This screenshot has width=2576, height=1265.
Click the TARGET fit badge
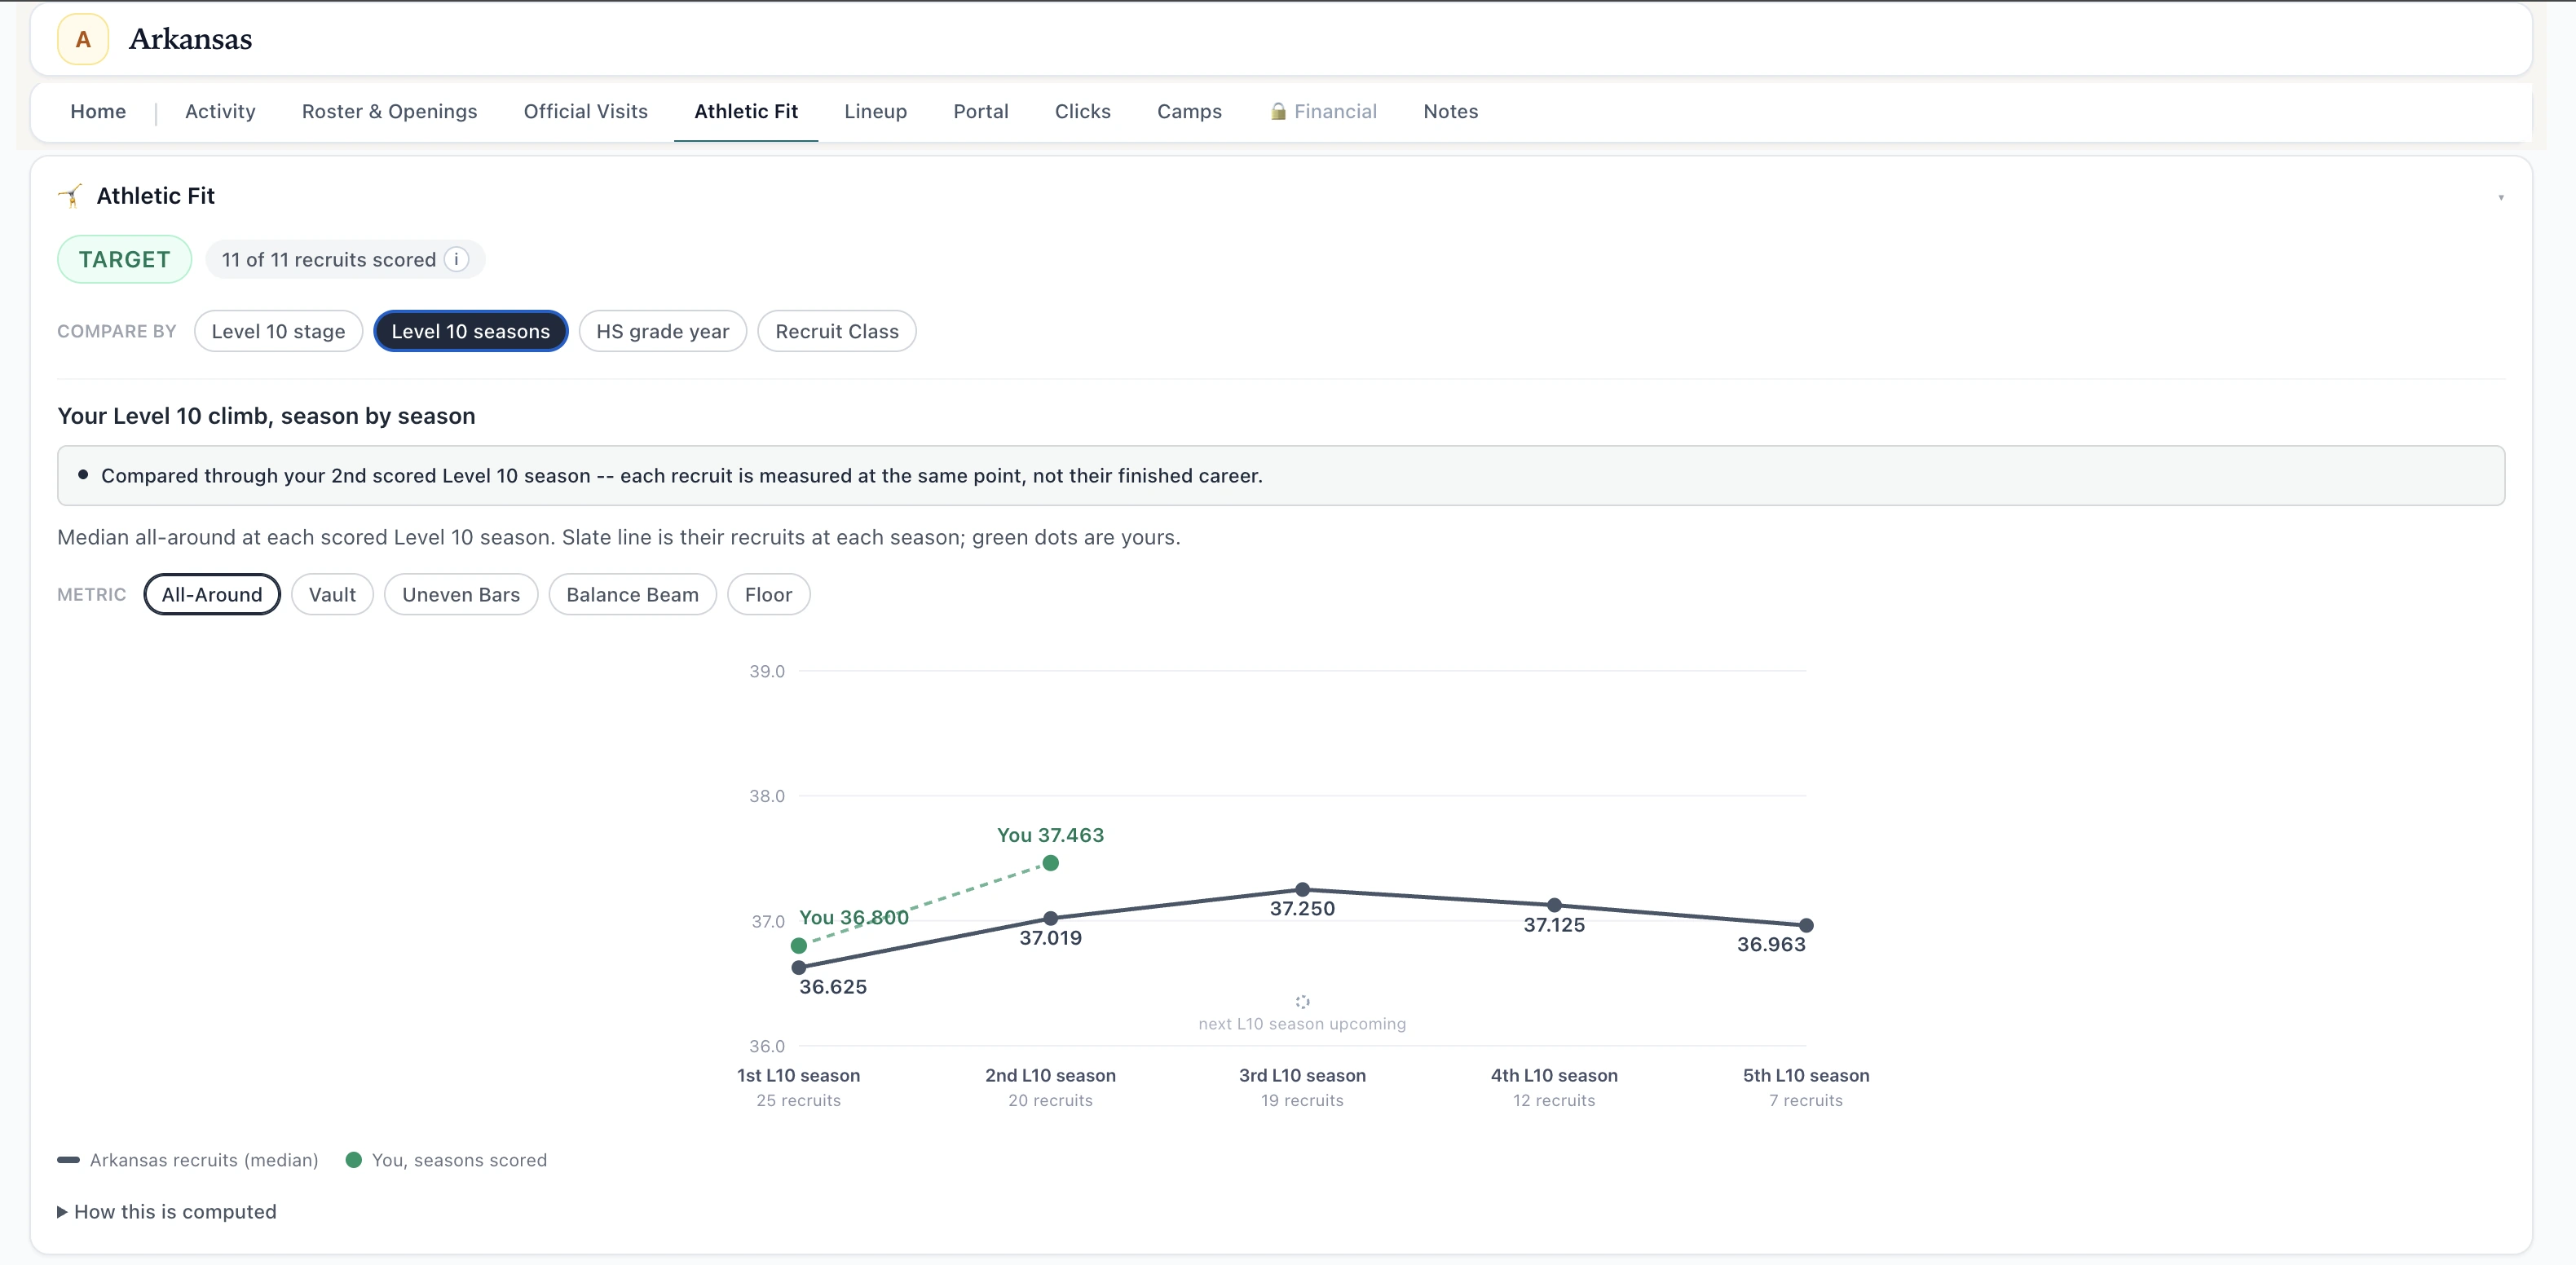tap(124, 260)
